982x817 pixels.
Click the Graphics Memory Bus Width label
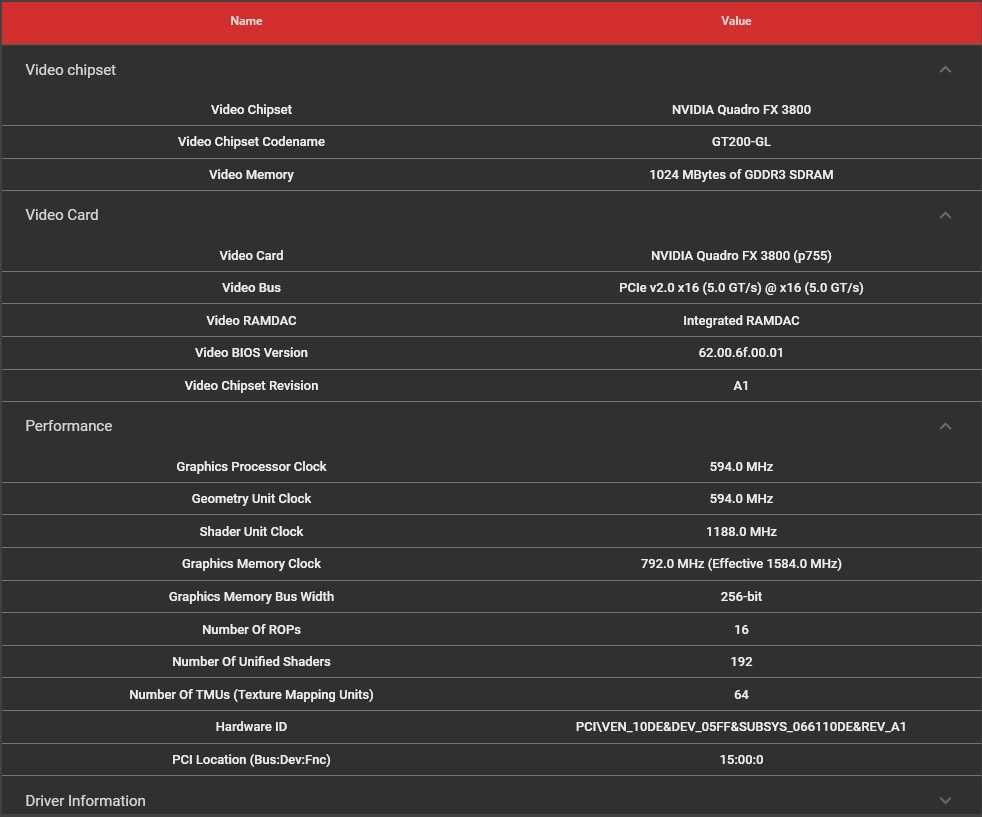tap(251, 597)
